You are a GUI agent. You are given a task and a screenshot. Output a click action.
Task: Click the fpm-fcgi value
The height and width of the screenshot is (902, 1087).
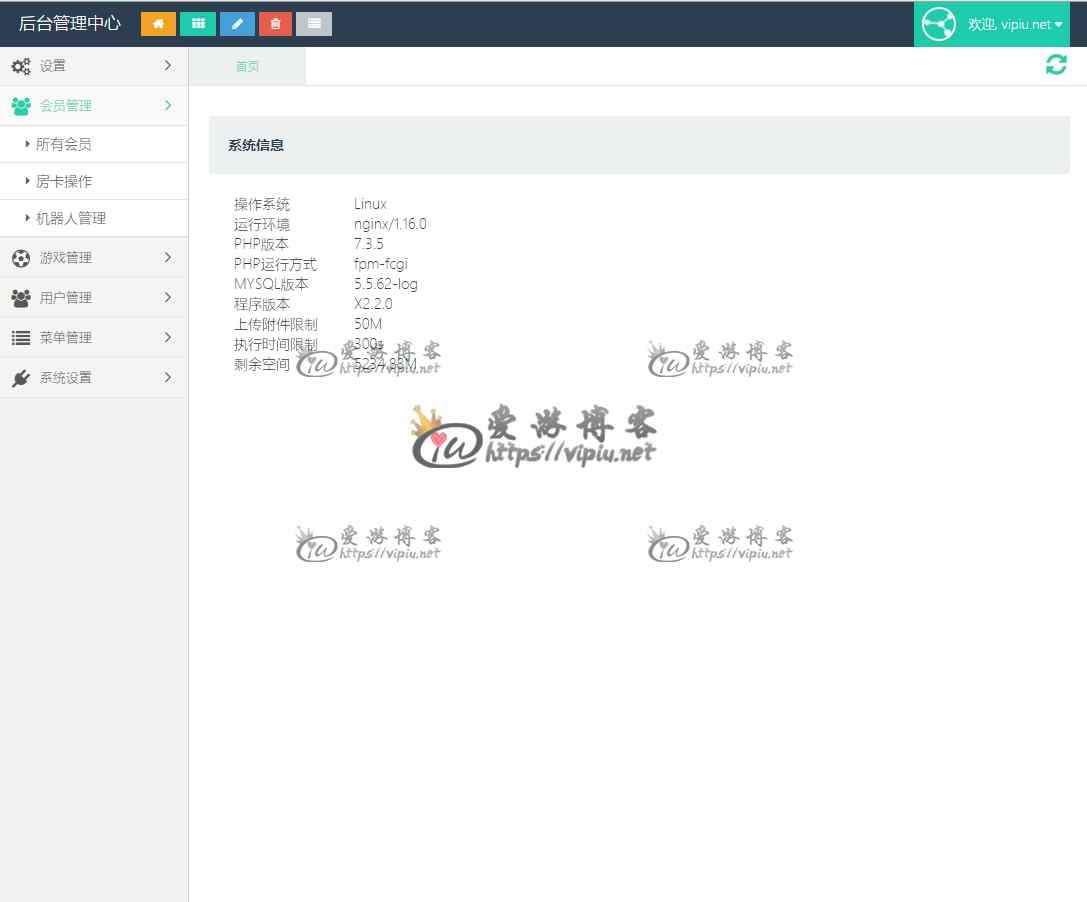(381, 264)
